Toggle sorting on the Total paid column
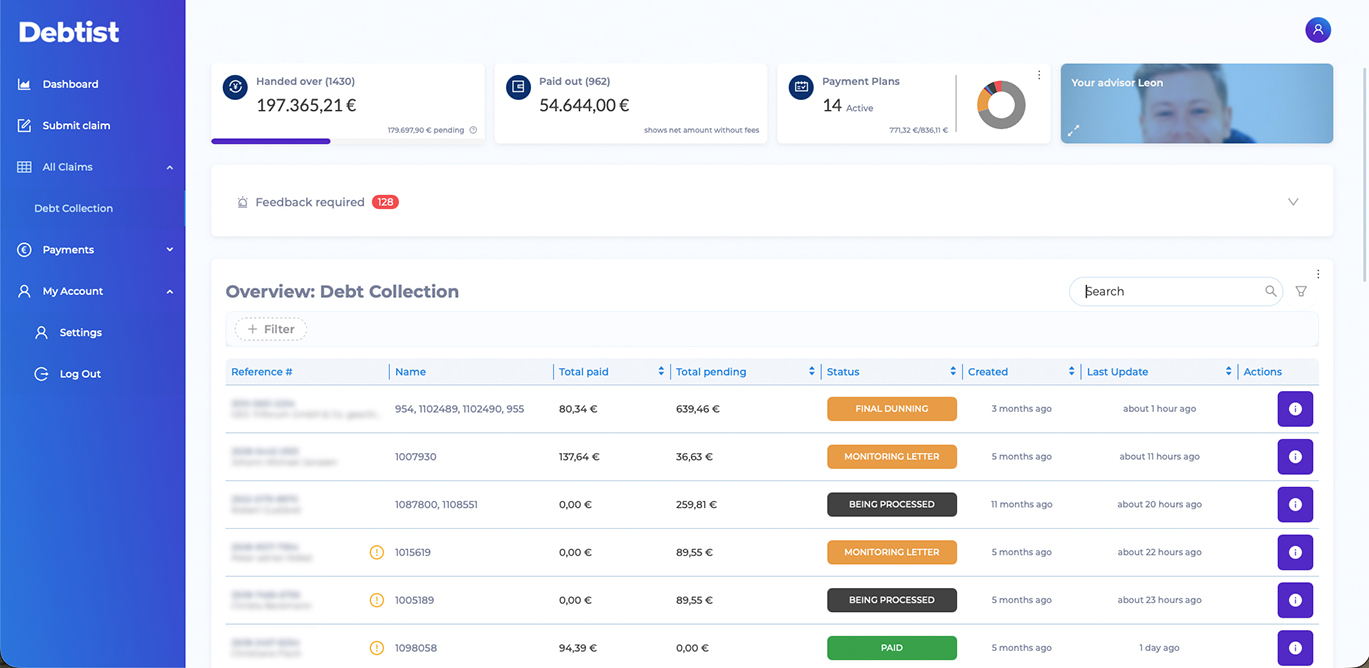Screen dimensions: 1369x668 pos(659,371)
